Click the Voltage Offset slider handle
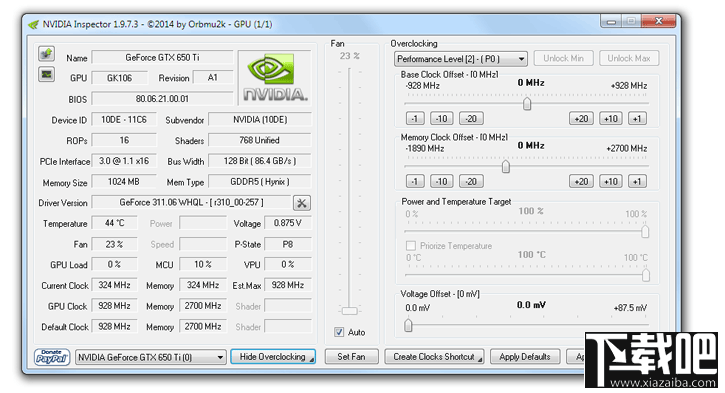The height and width of the screenshot is (393, 725). tap(408, 325)
